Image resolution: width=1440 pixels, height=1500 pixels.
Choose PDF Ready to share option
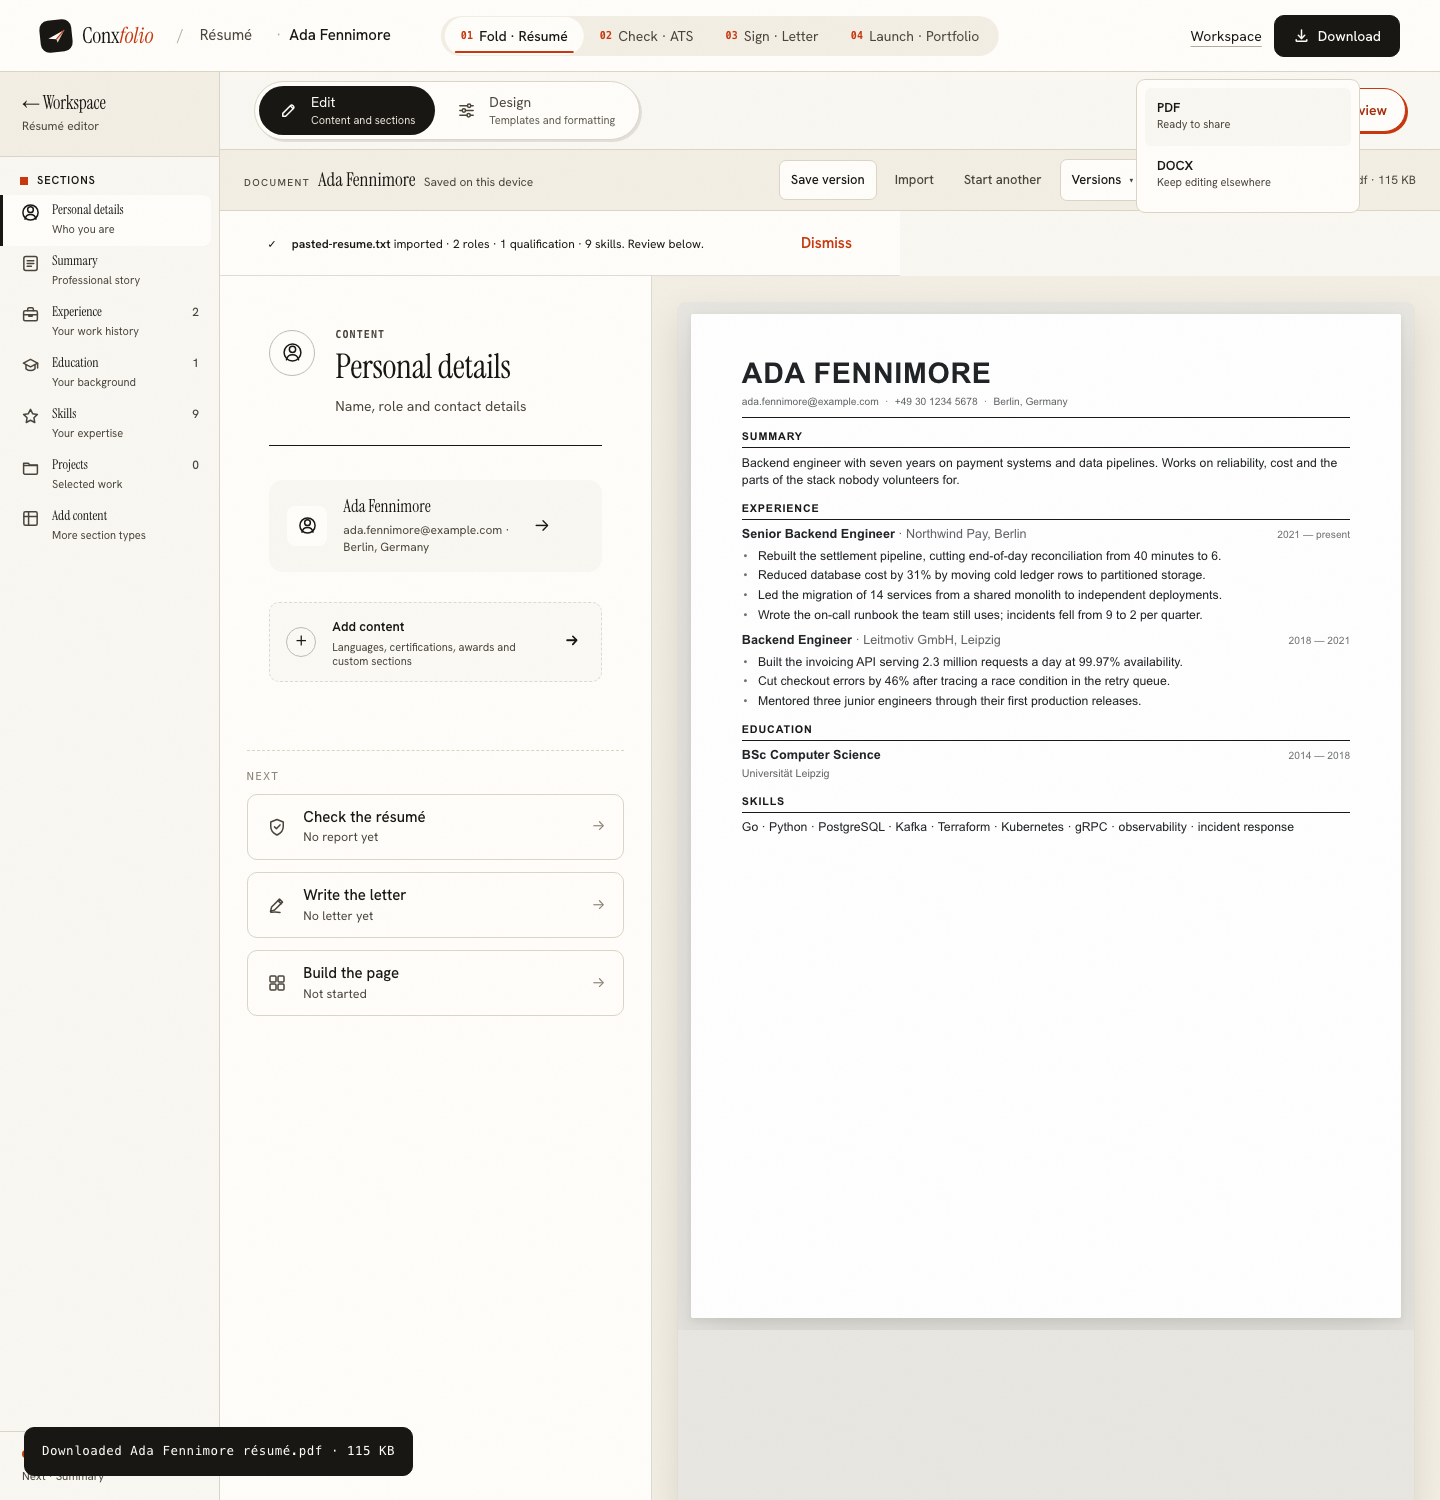coord(1248,116)
